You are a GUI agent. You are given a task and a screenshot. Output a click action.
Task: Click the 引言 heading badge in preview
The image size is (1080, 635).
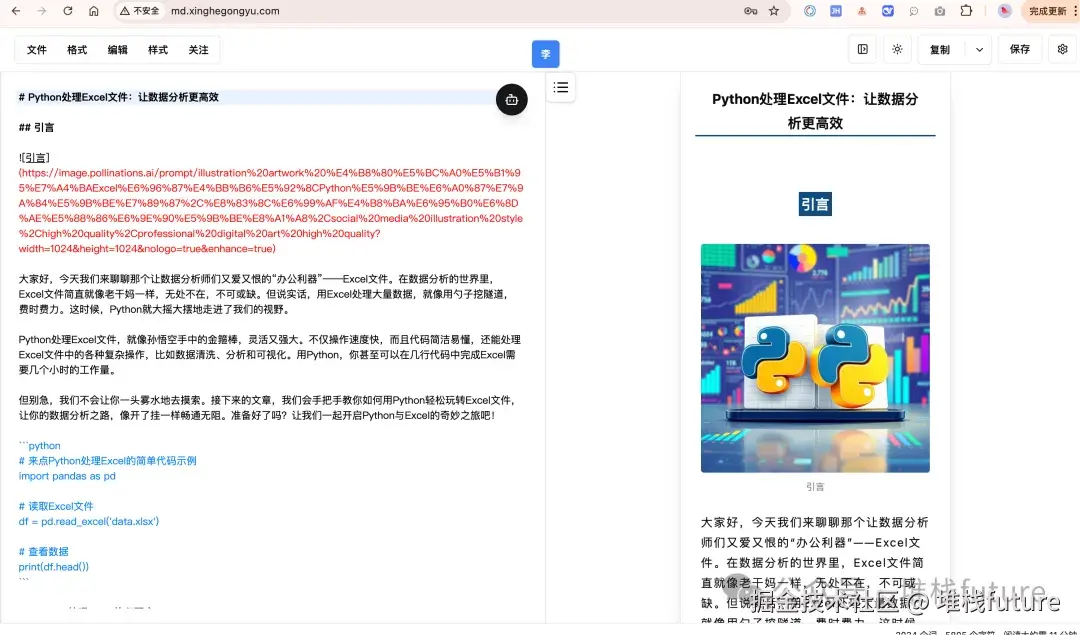click(x=815, y=204)
